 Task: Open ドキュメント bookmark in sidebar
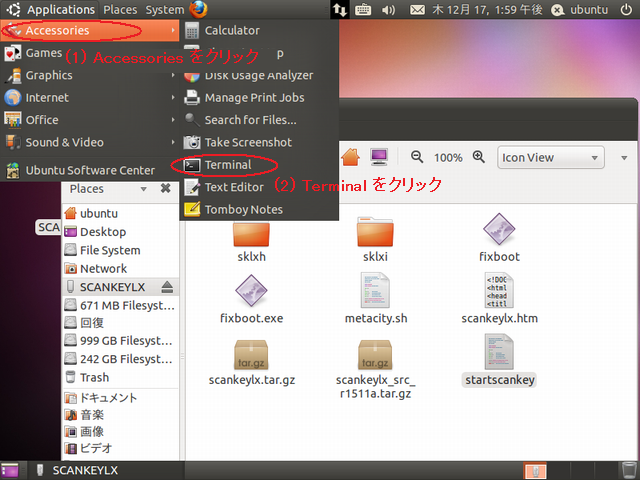120,398
